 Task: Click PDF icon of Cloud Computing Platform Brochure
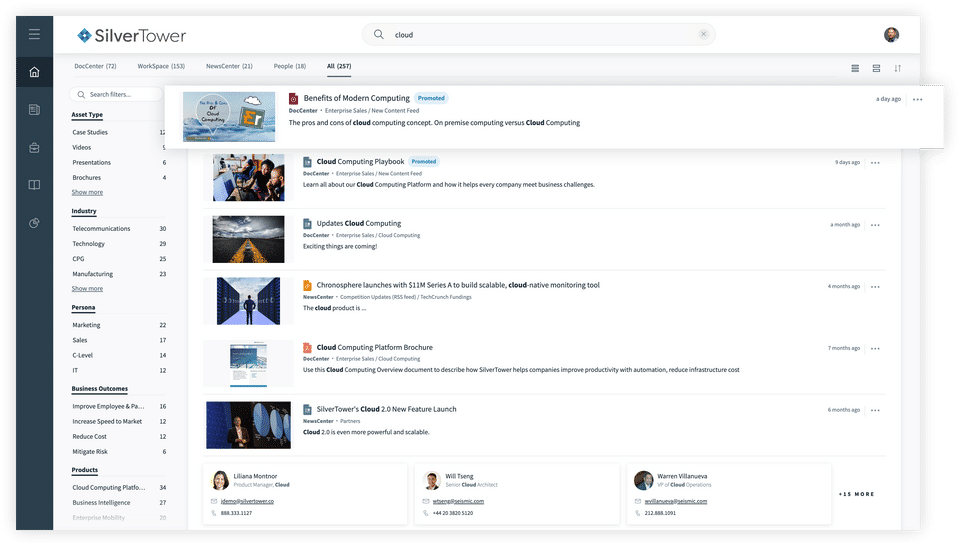click(x=307, y=348)
